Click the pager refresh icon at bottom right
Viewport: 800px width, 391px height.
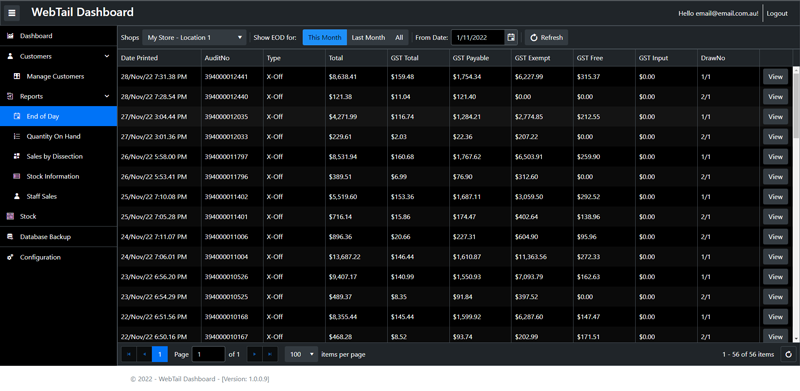[788, 354]
